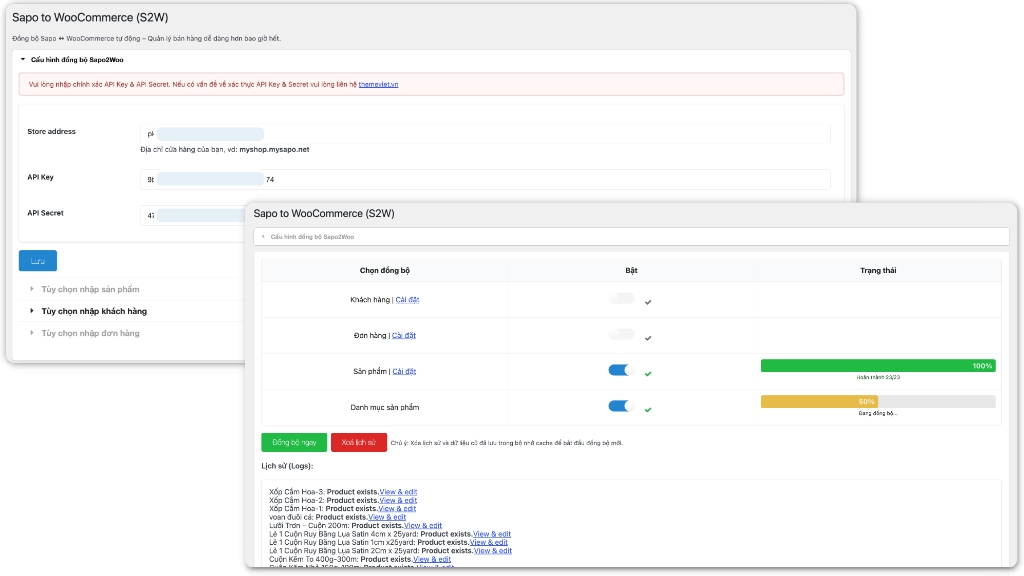The image size is (1024, 576).
Task: Click green checkmark in Danh mục sản phẩm row
Action: coord(648,410)
